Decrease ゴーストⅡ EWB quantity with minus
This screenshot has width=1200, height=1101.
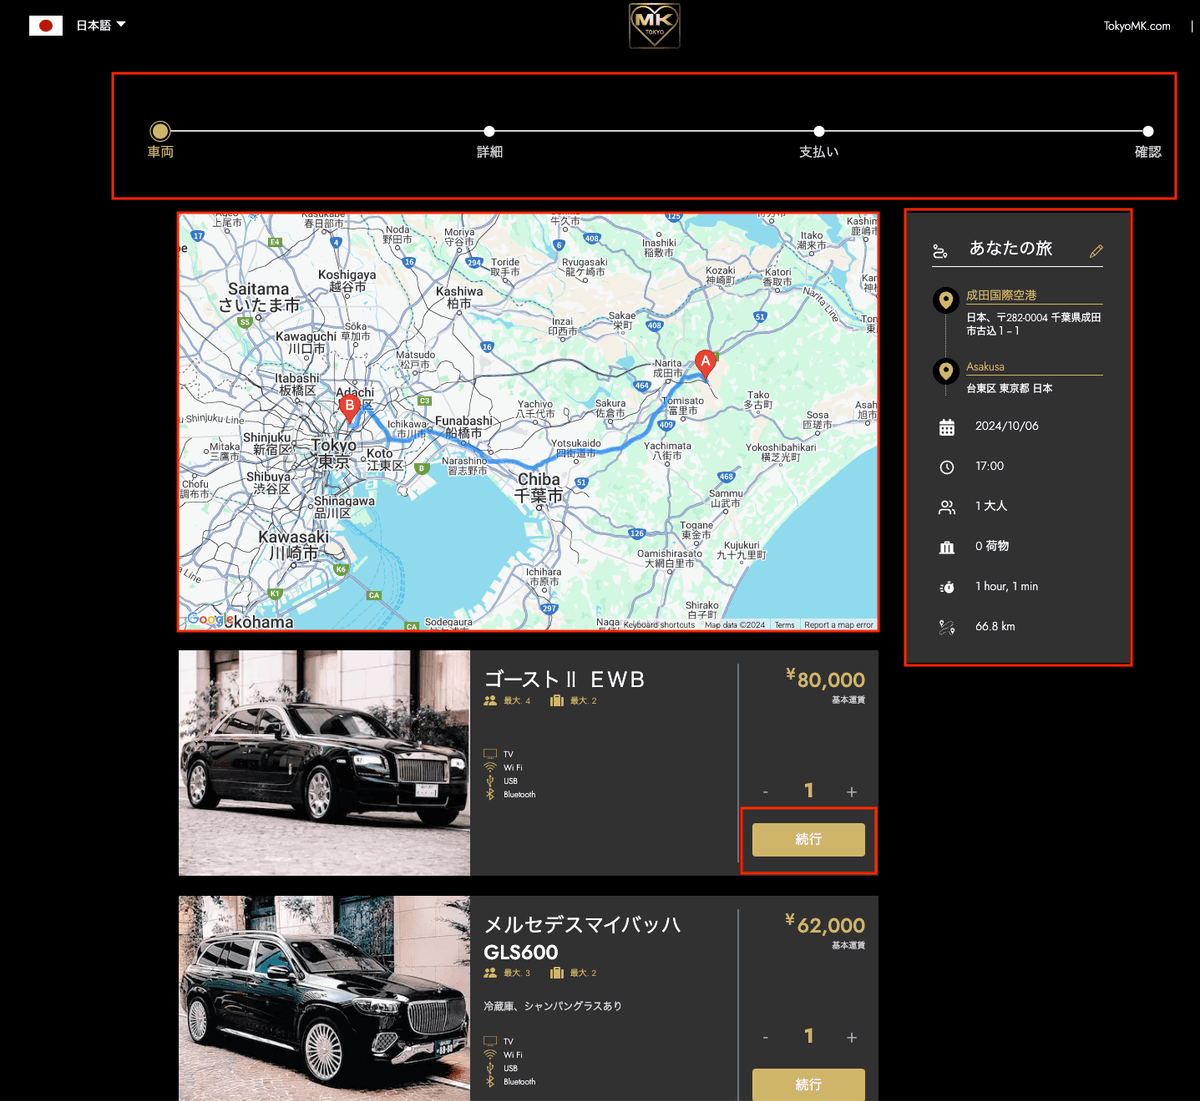point(766,792)
